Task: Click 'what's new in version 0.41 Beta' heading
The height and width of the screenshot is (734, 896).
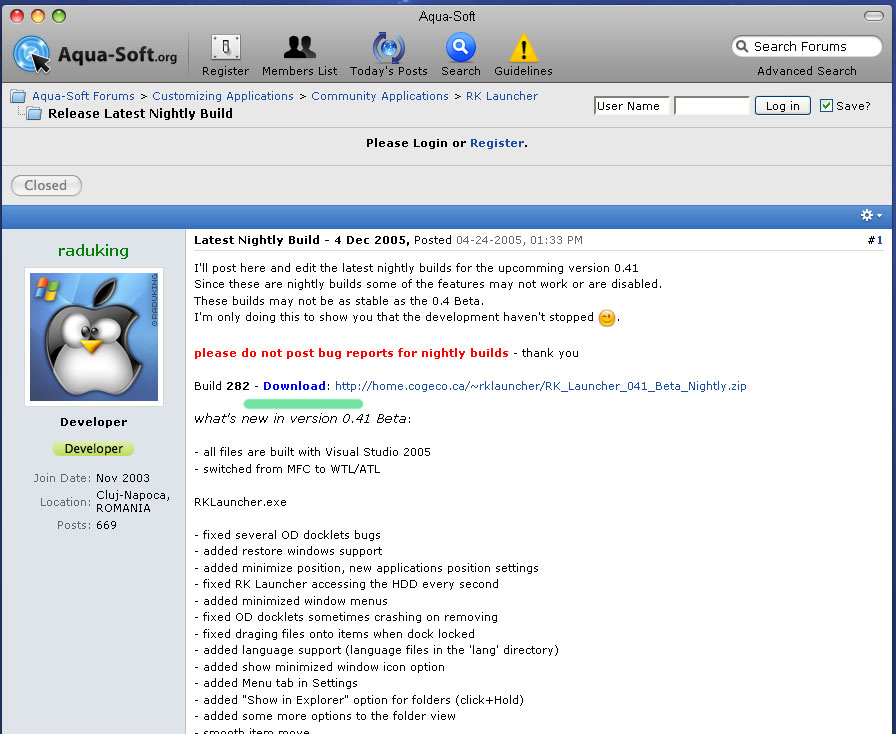Action: (302, 418)
